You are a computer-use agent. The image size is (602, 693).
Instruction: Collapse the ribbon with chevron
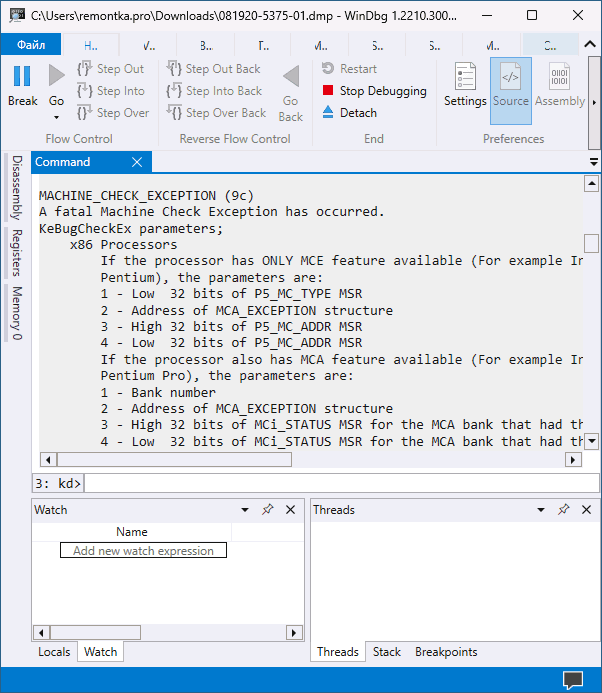[590, 44]
